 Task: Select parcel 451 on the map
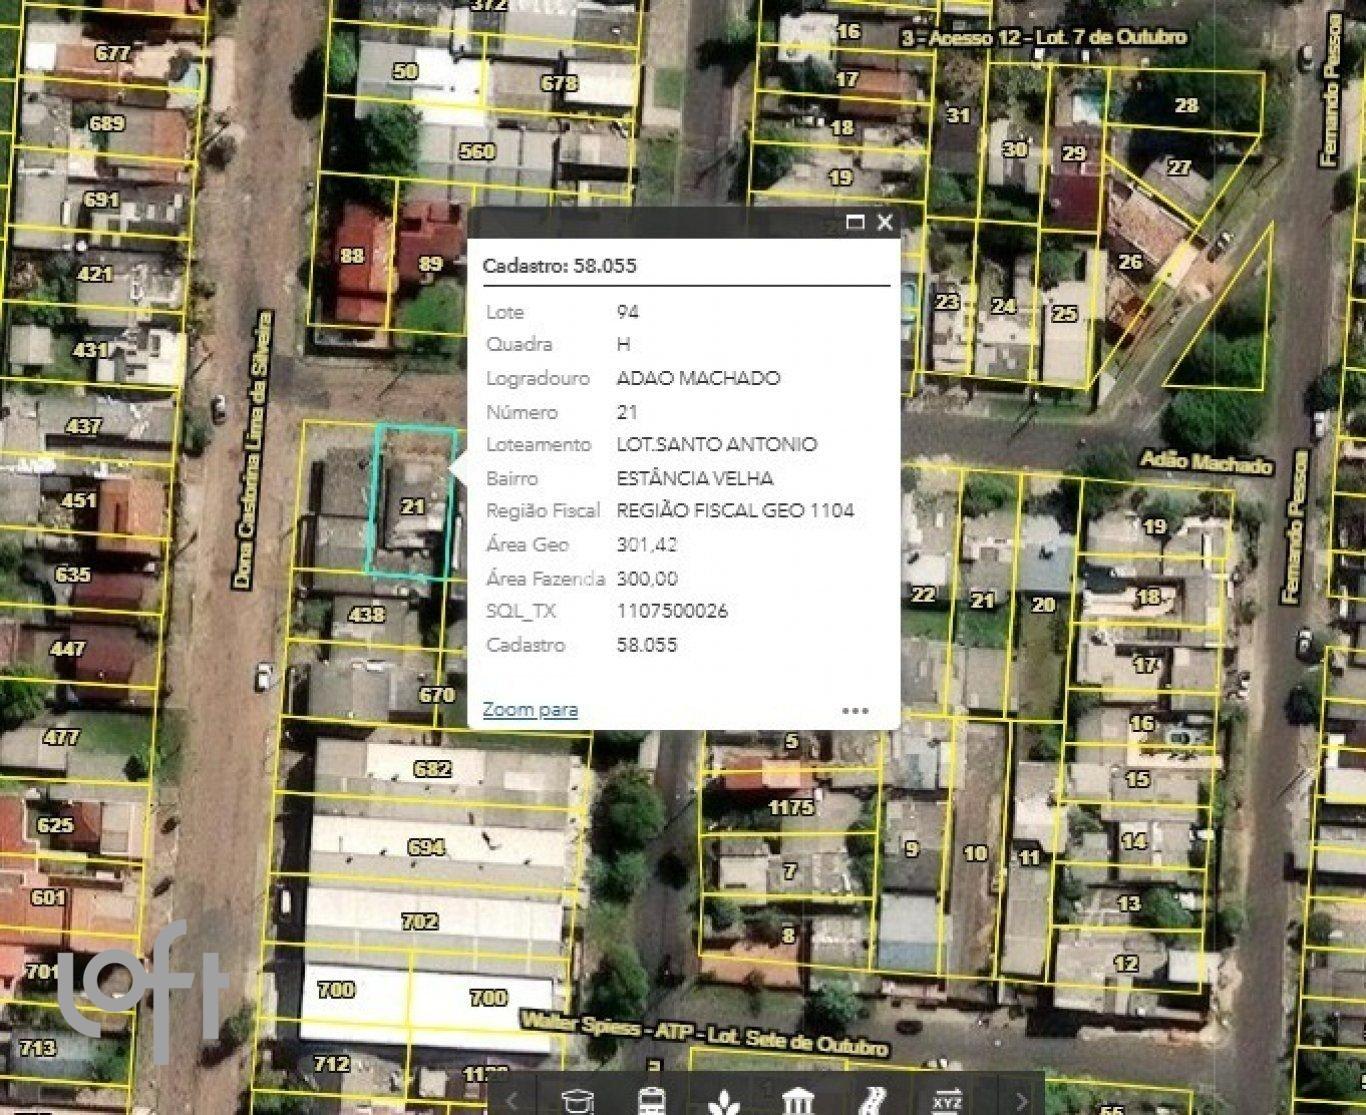click(79, 499)
